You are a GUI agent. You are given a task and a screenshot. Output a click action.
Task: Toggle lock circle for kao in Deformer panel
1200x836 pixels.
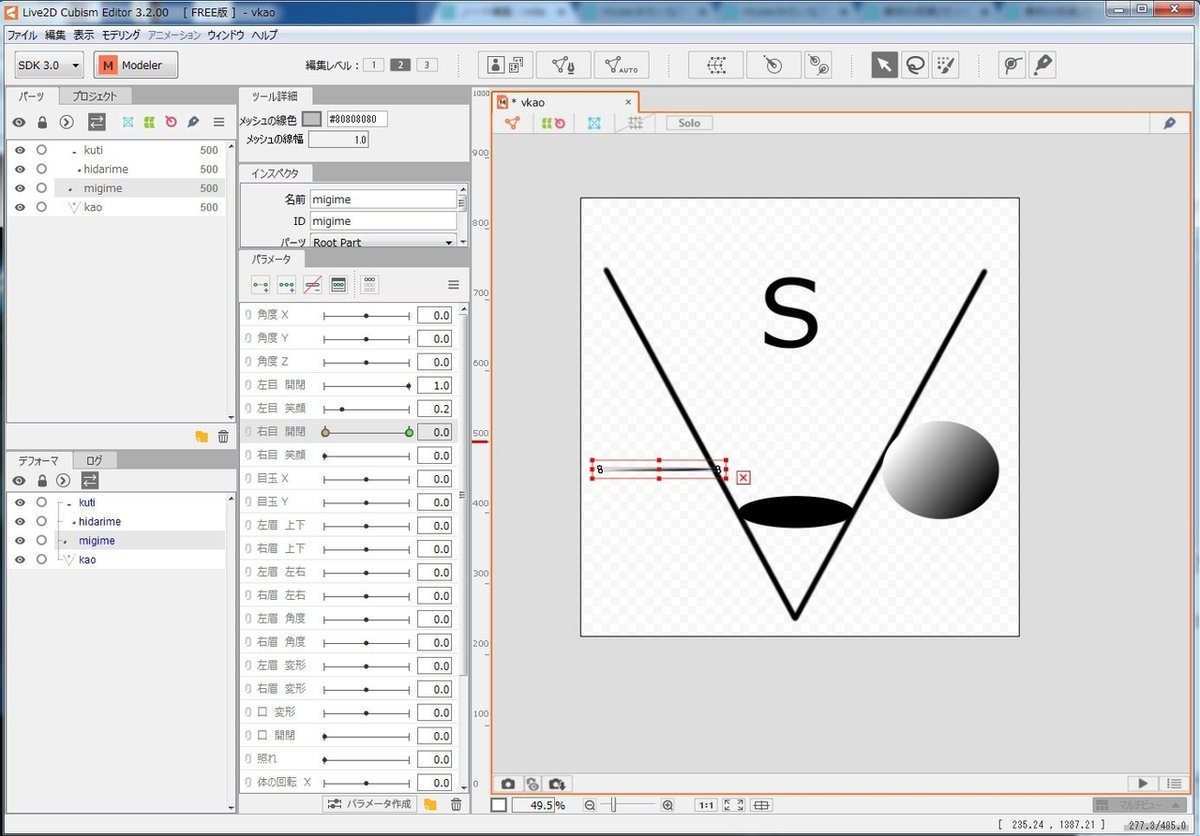click(41, 559)
